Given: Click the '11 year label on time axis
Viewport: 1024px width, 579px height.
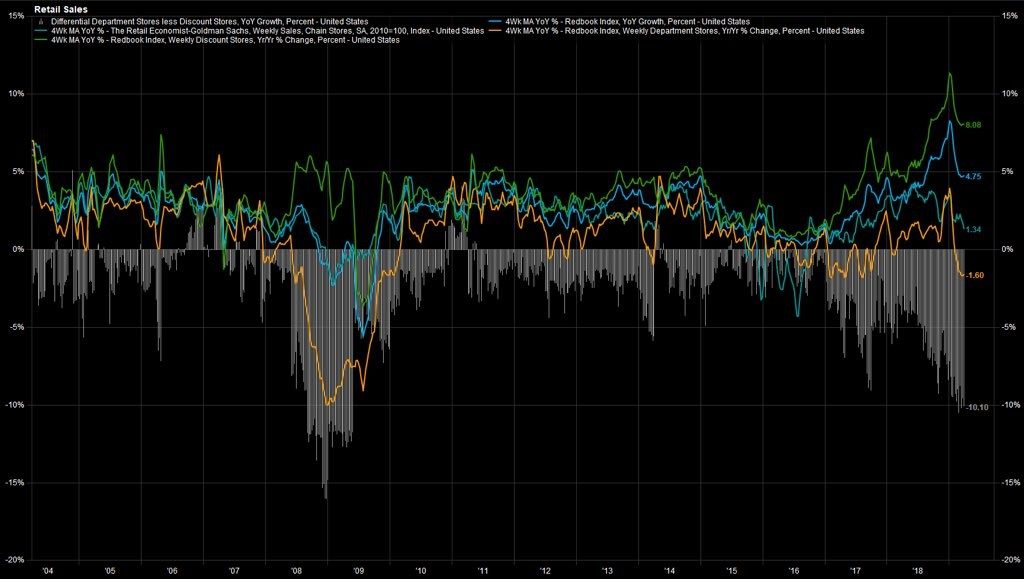Looking at the screenshot, I should click(x=483, y=571).
